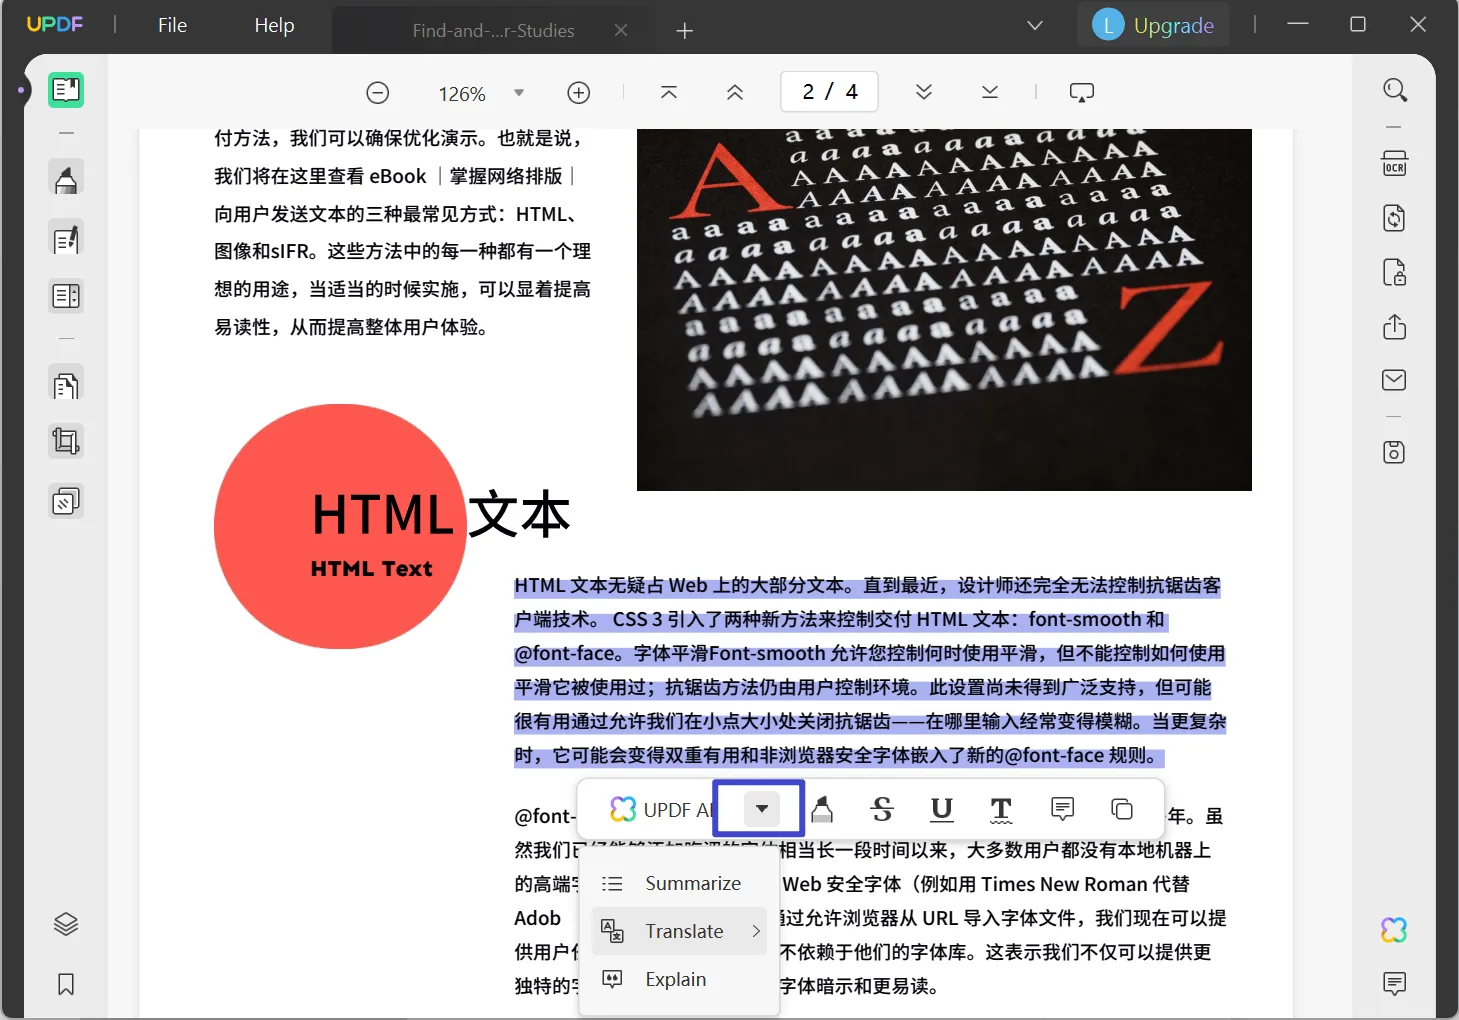Open the Convert PDF icon
The image size is (1459, 1020).
click(1394, 218)
